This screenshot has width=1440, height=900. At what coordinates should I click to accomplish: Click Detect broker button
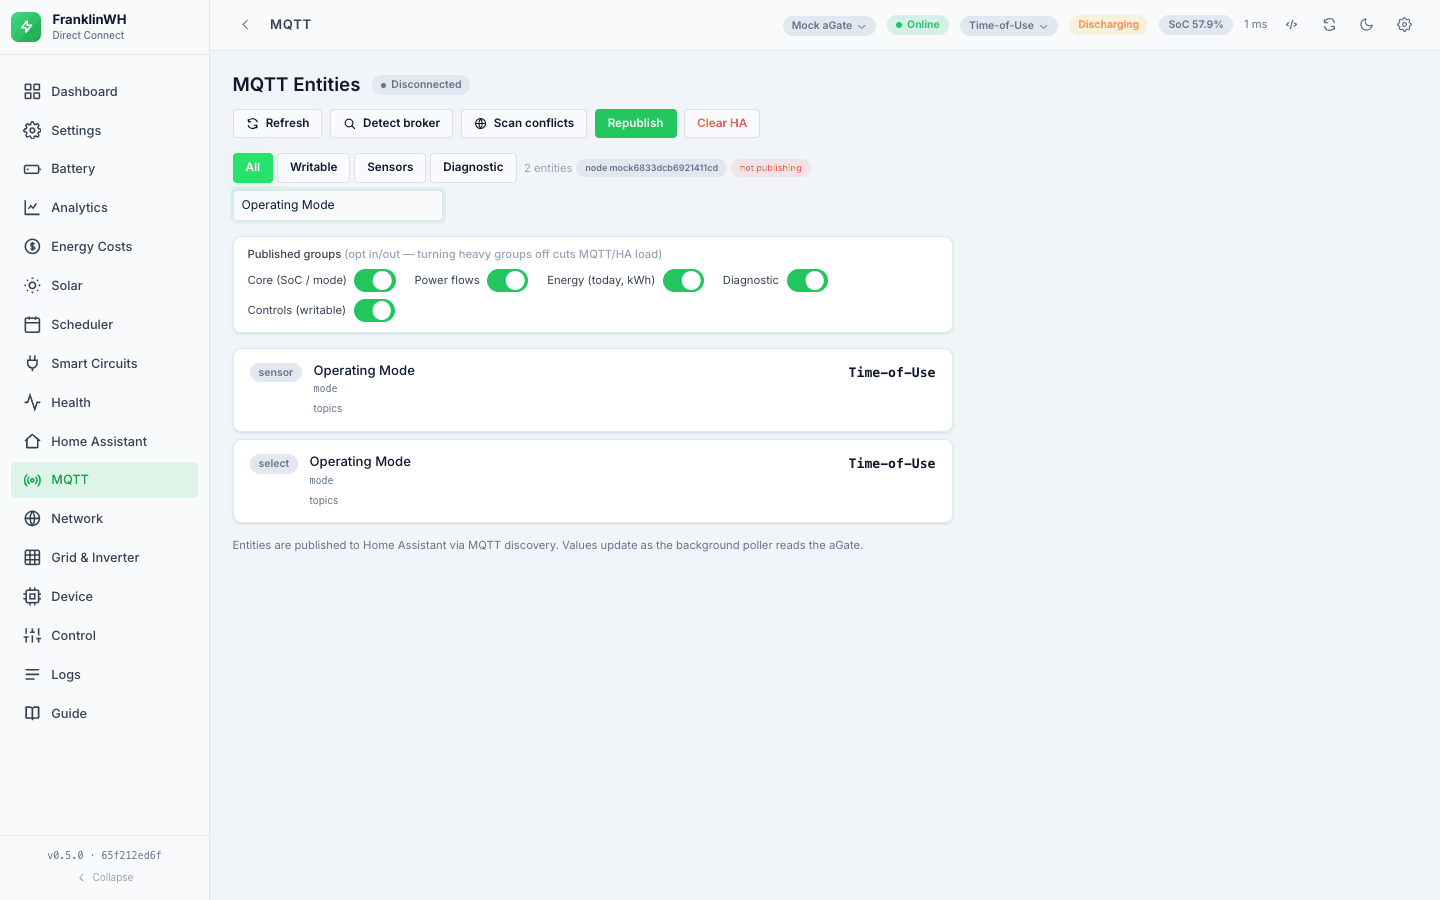(391, 124)
